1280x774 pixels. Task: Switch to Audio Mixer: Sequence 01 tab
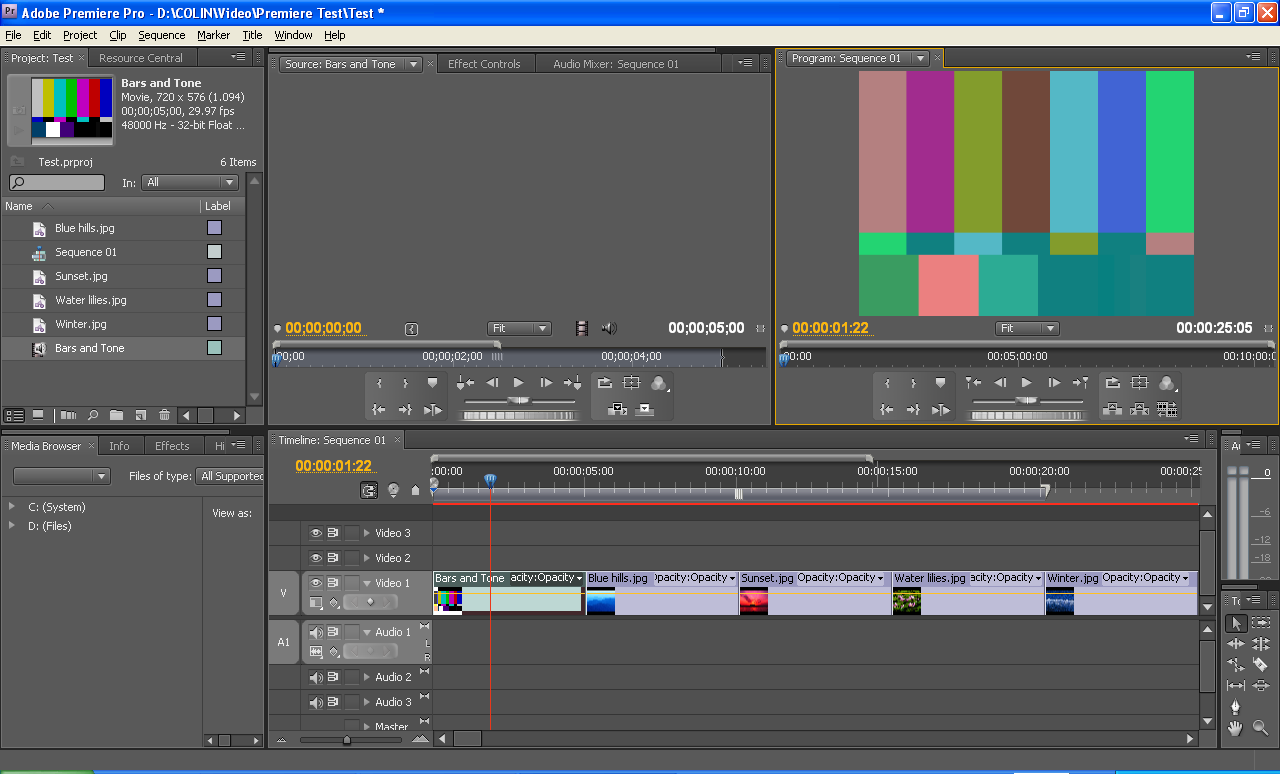[616, 64]
